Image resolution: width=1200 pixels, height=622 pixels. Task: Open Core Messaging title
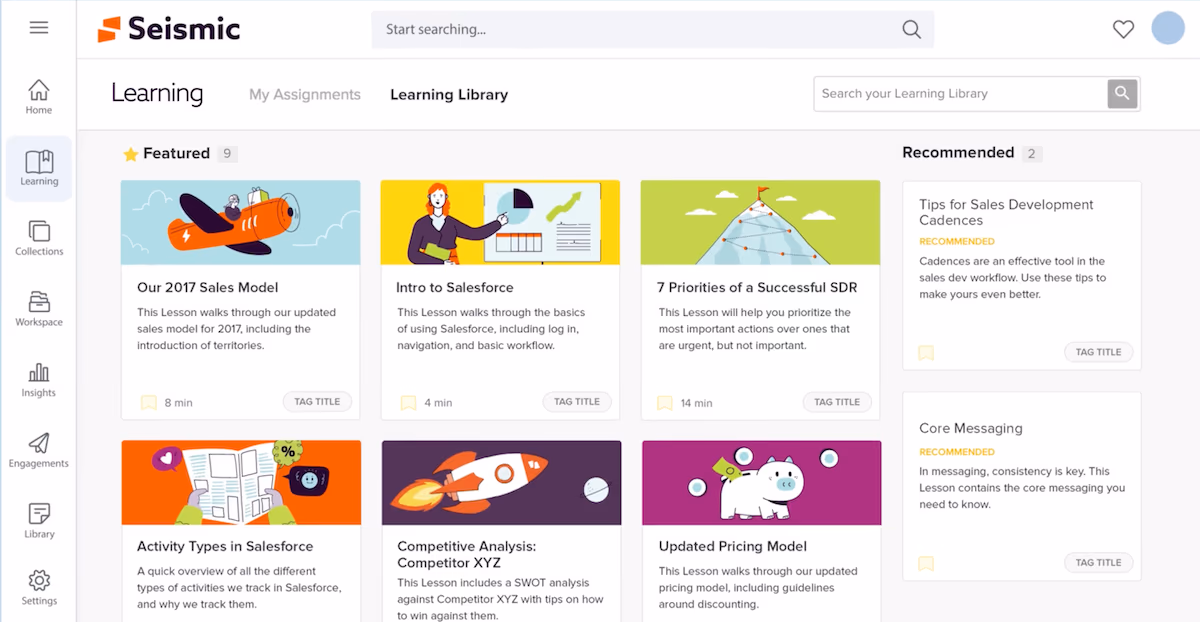click(971, 429)
